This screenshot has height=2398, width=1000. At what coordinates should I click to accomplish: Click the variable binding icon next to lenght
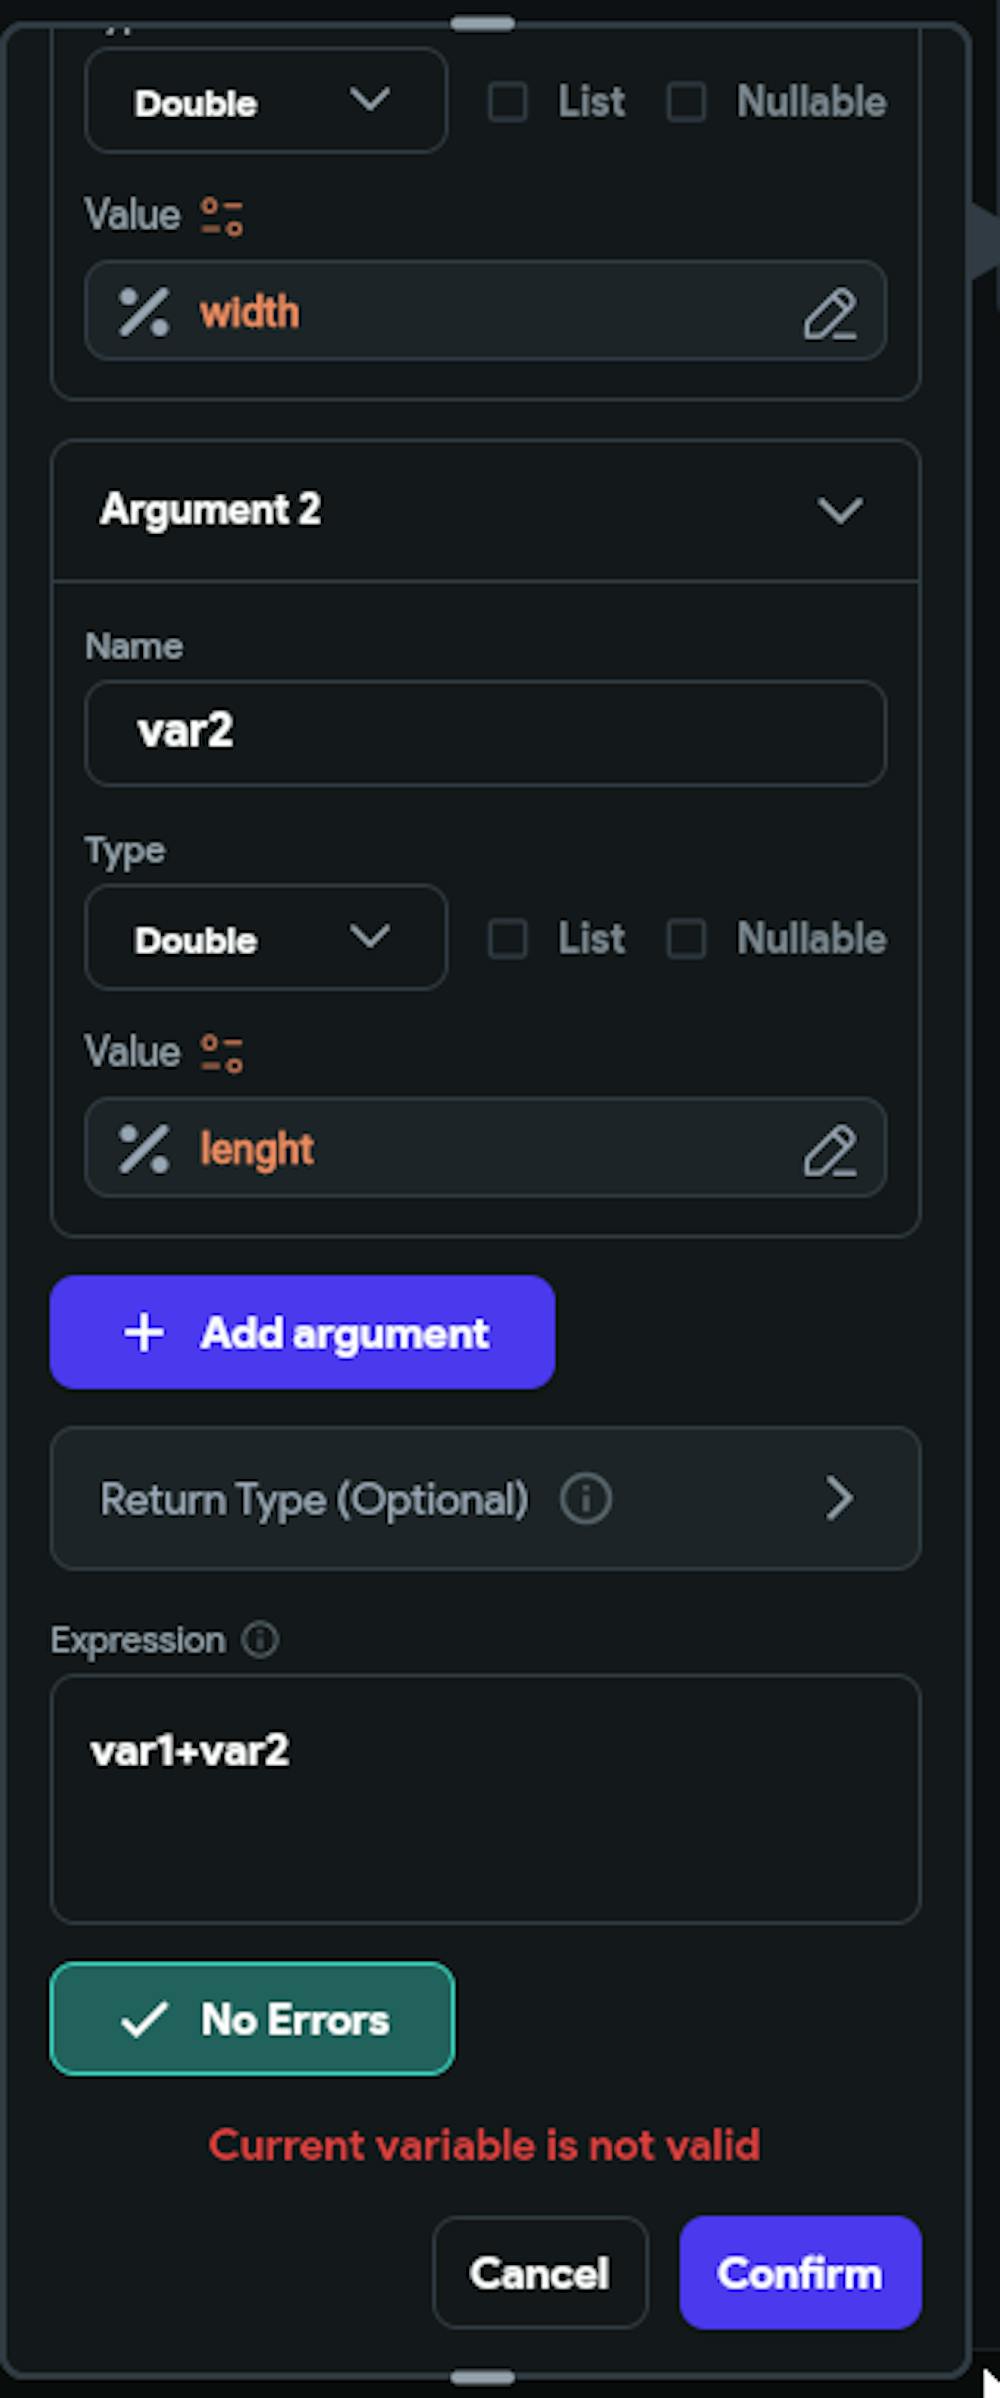(143, 1148)
